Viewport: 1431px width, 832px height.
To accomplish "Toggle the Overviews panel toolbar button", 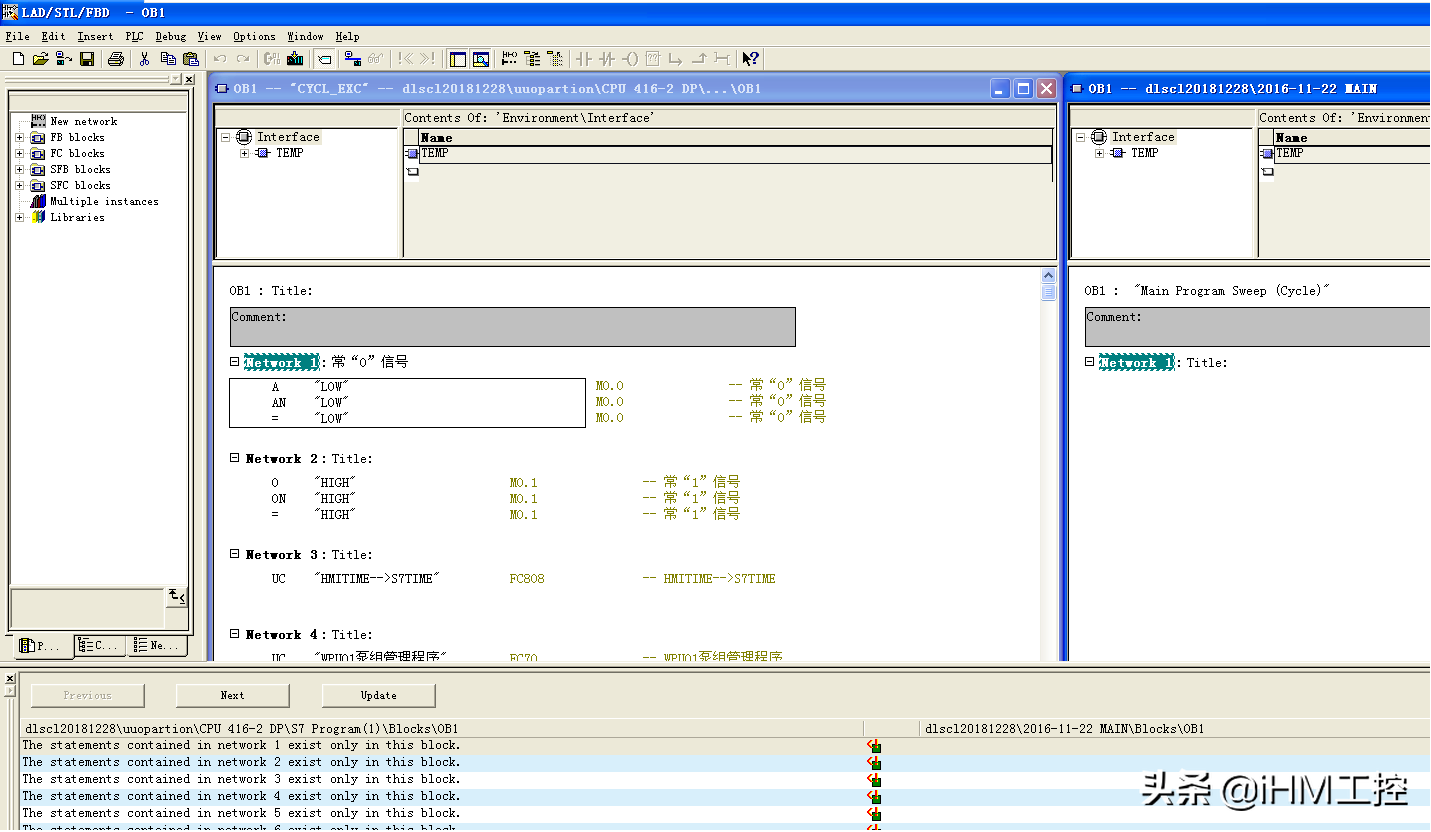I will pos(457,59).
